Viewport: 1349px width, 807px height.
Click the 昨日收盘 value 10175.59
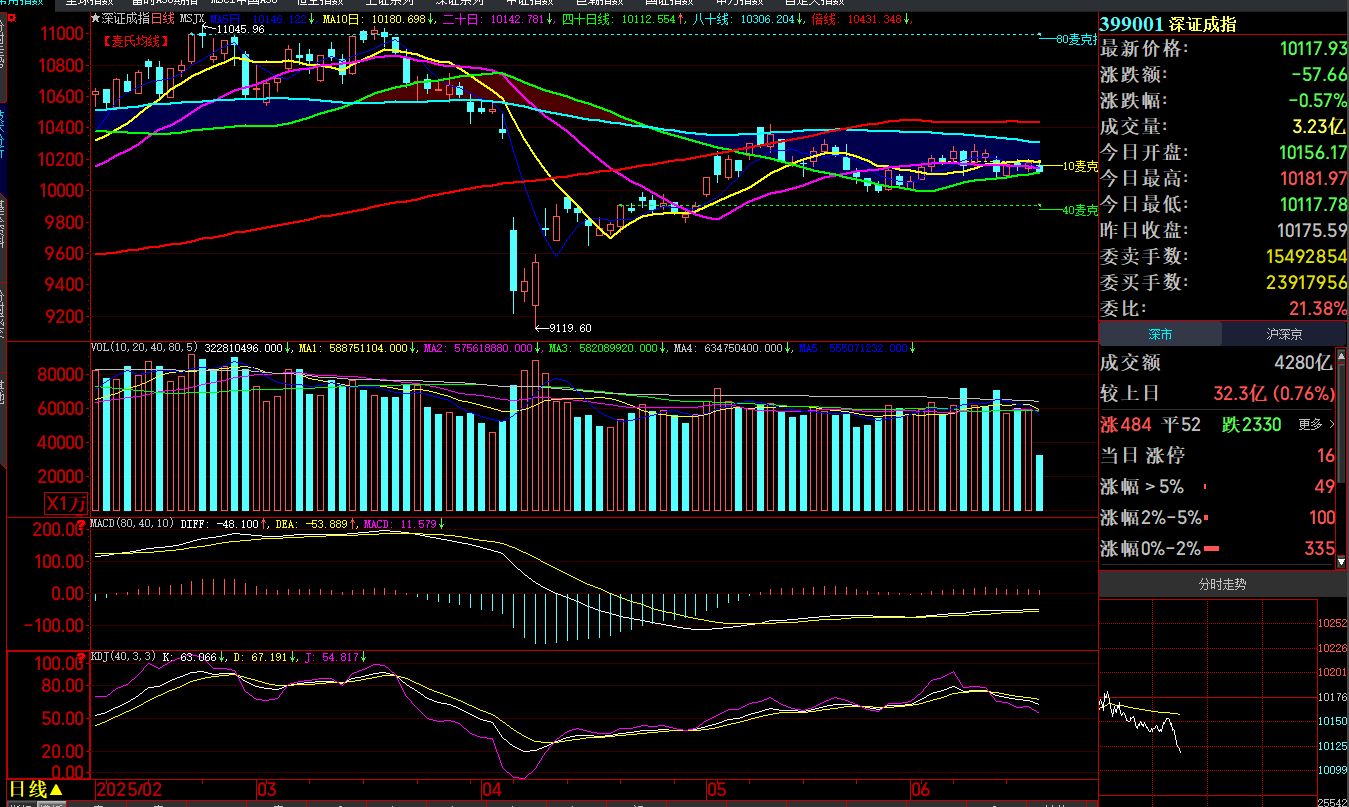point(1313,231)
